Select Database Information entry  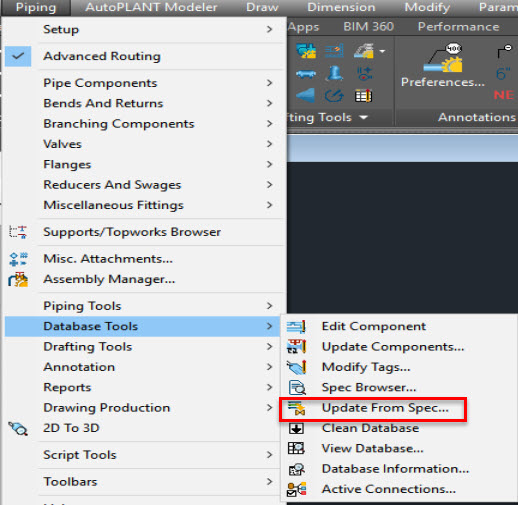point(395,469)
